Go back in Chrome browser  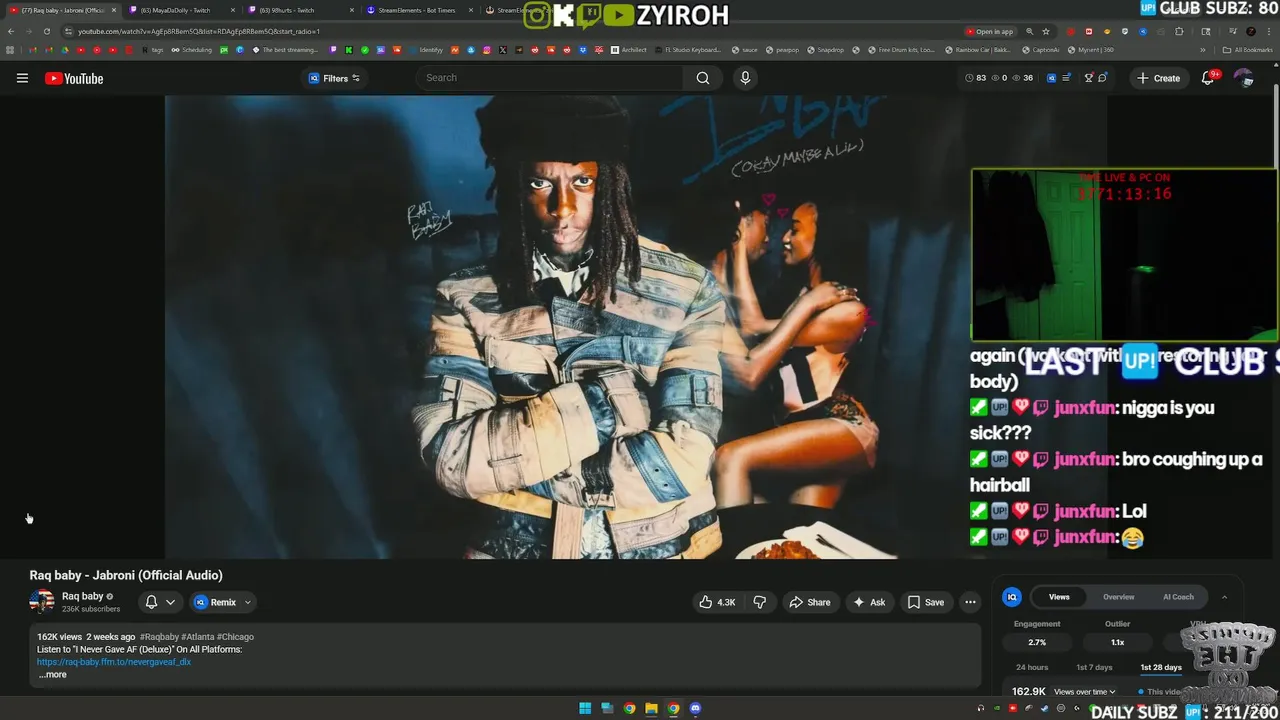pos(11,31)
